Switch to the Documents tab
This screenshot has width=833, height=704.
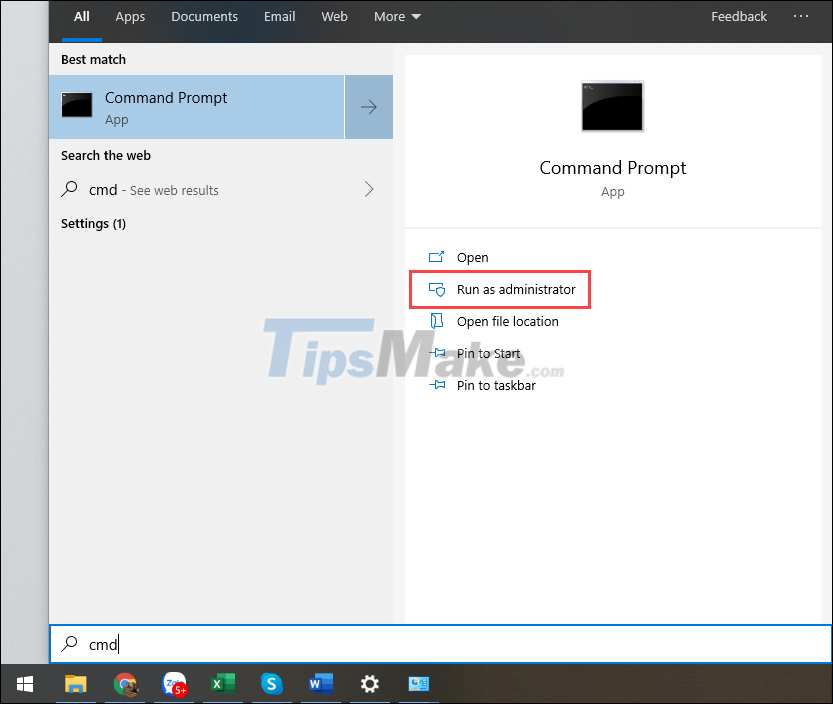(204, 16)
